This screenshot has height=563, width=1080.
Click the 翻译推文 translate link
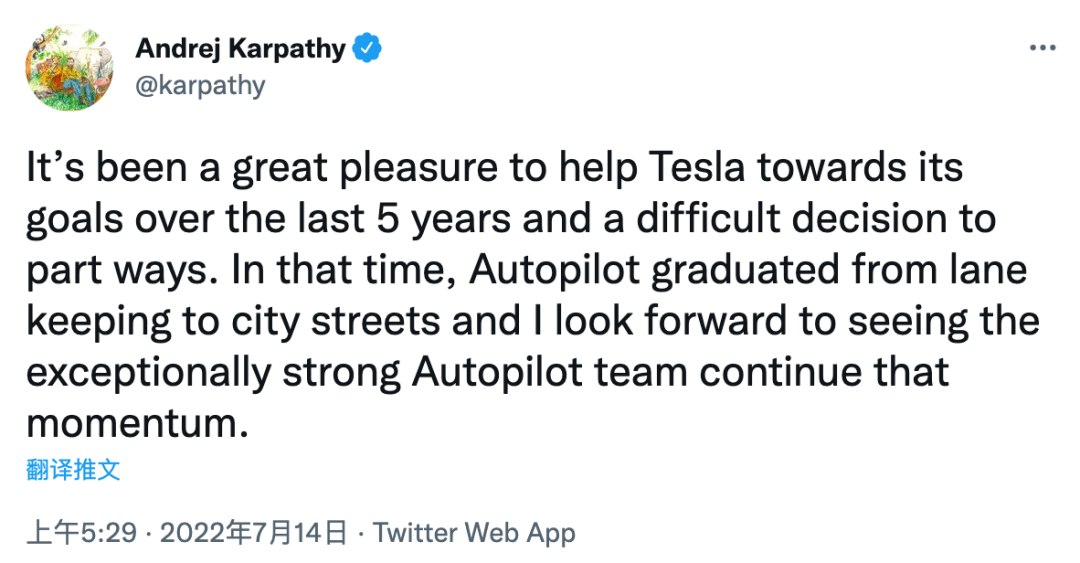[73, 470]
